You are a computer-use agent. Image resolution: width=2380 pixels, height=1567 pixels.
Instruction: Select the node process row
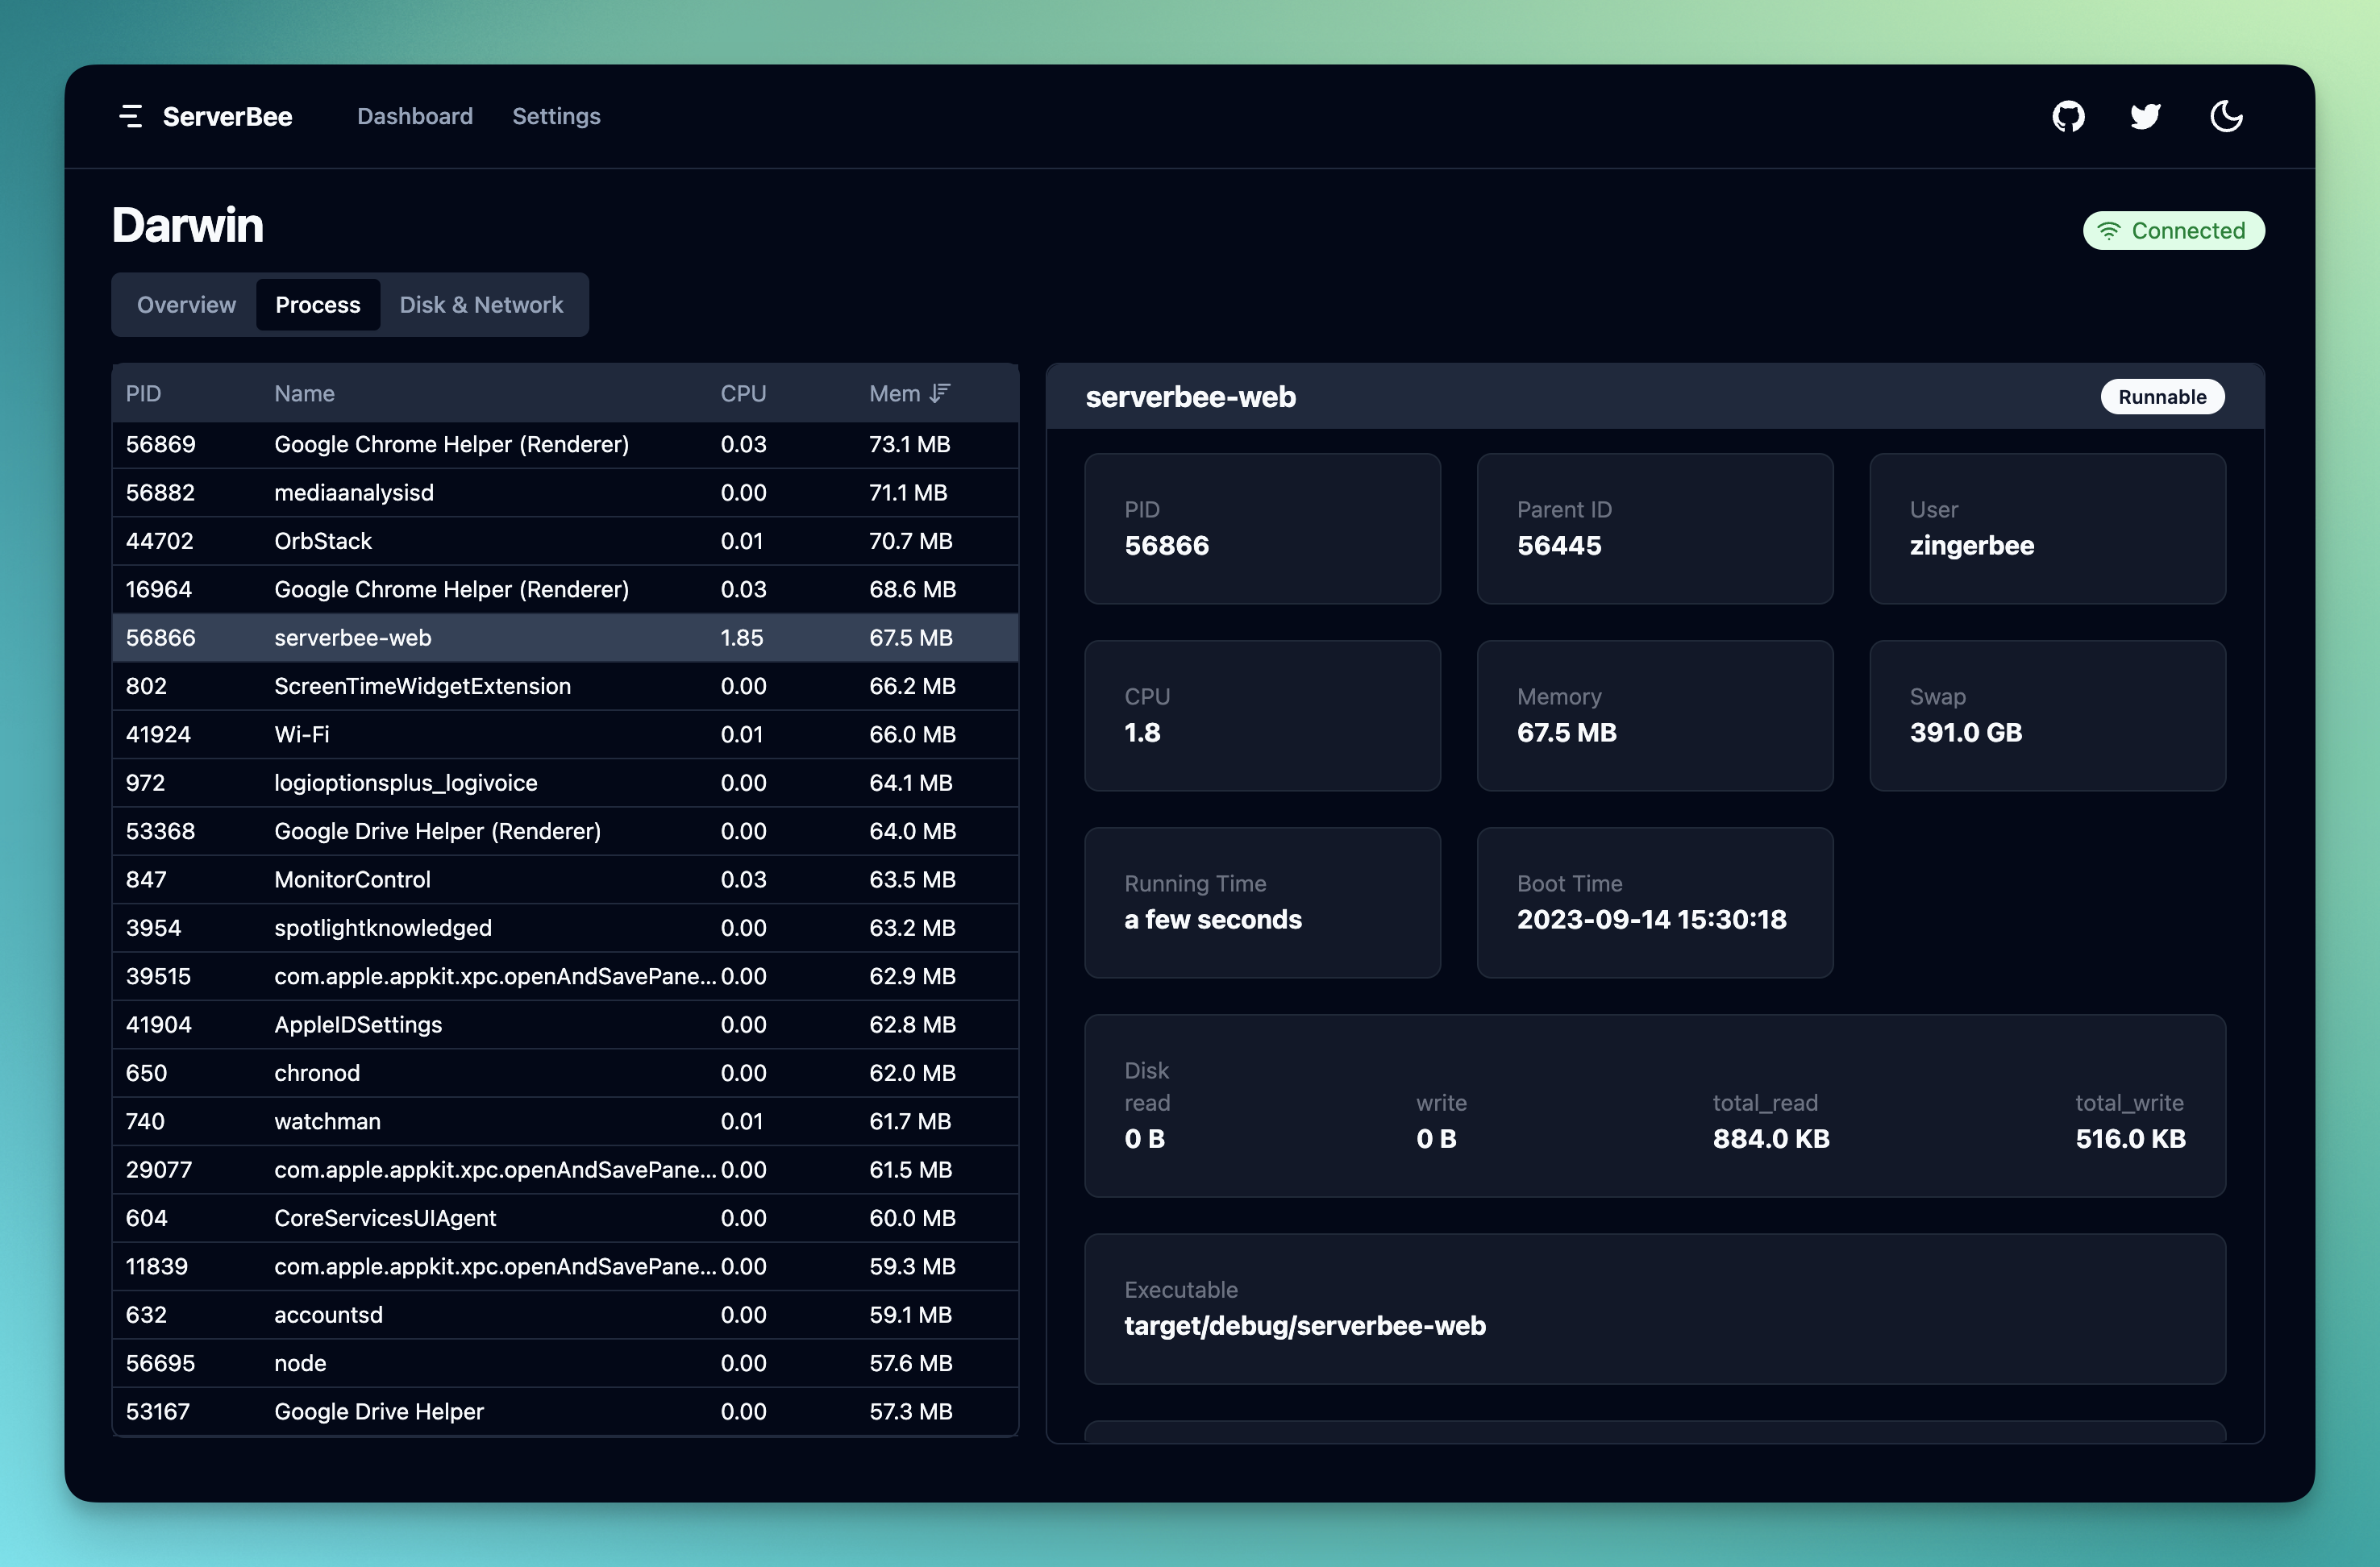coord(565,1363)
